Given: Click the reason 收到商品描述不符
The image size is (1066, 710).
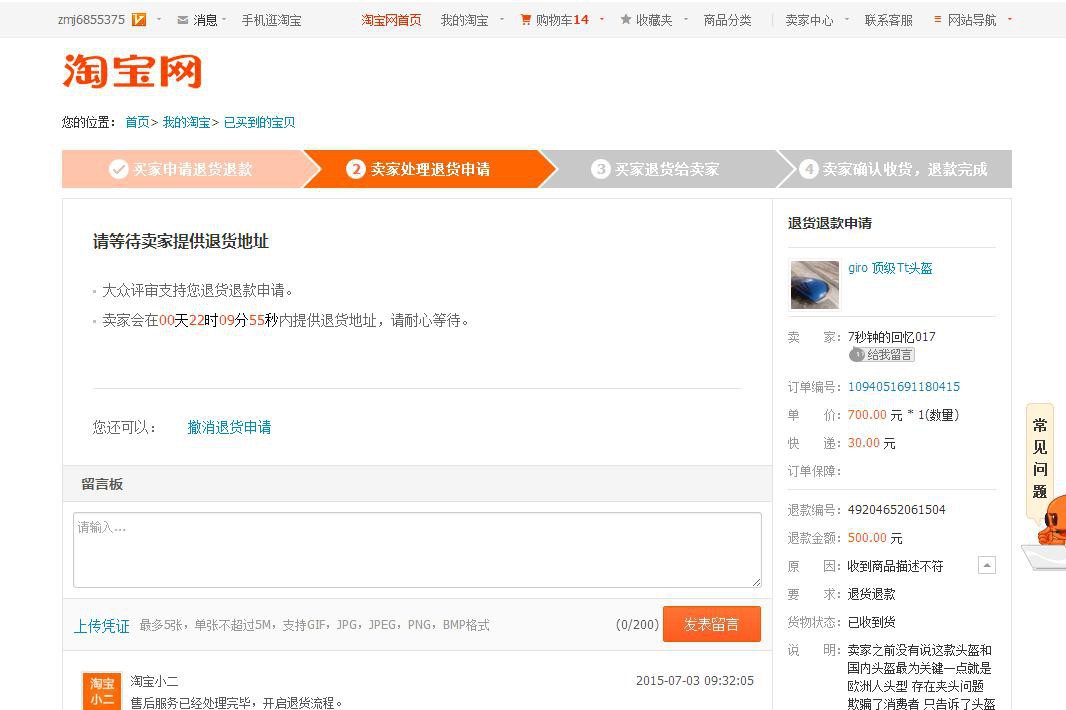Looking at the screenshot, I should pyautogui.click(x=895, y=566).
